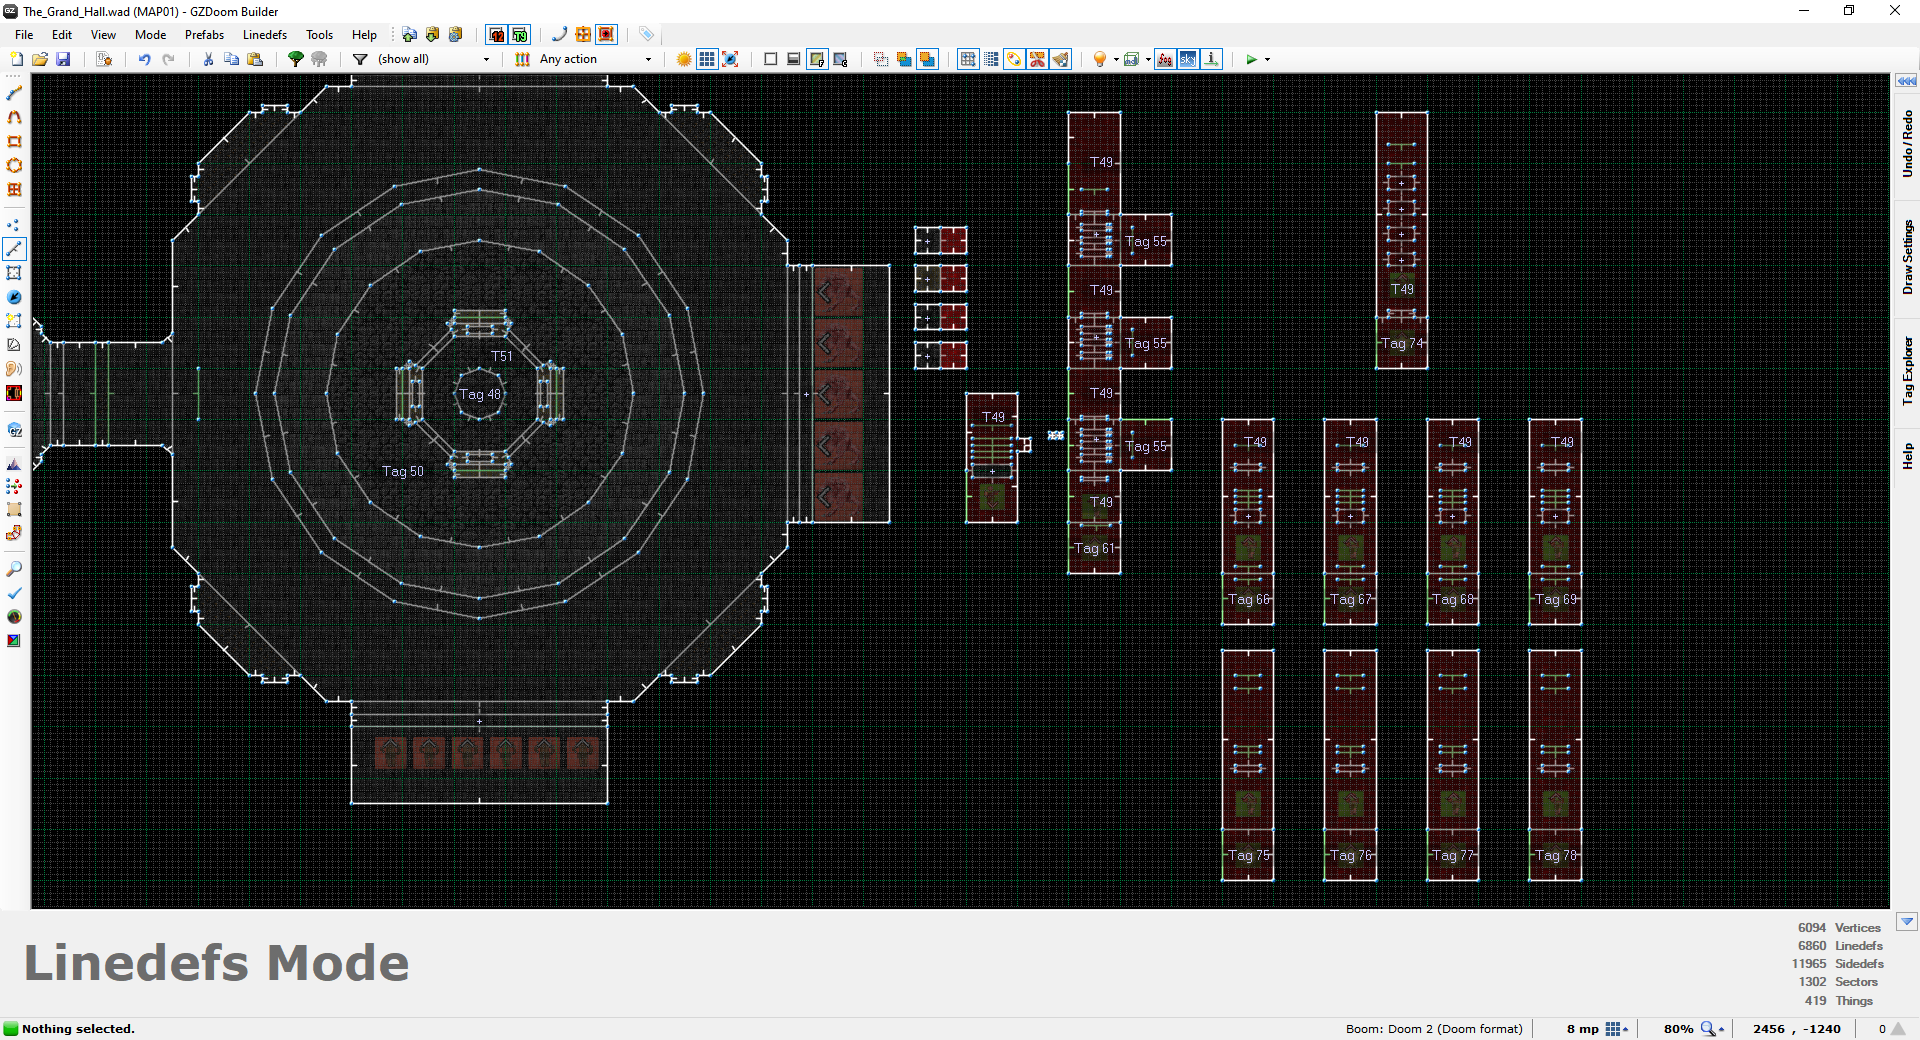Open the Help side tab
Image resolution: width=1920 pixels, height=1040 pixels.
point(1907,456)
